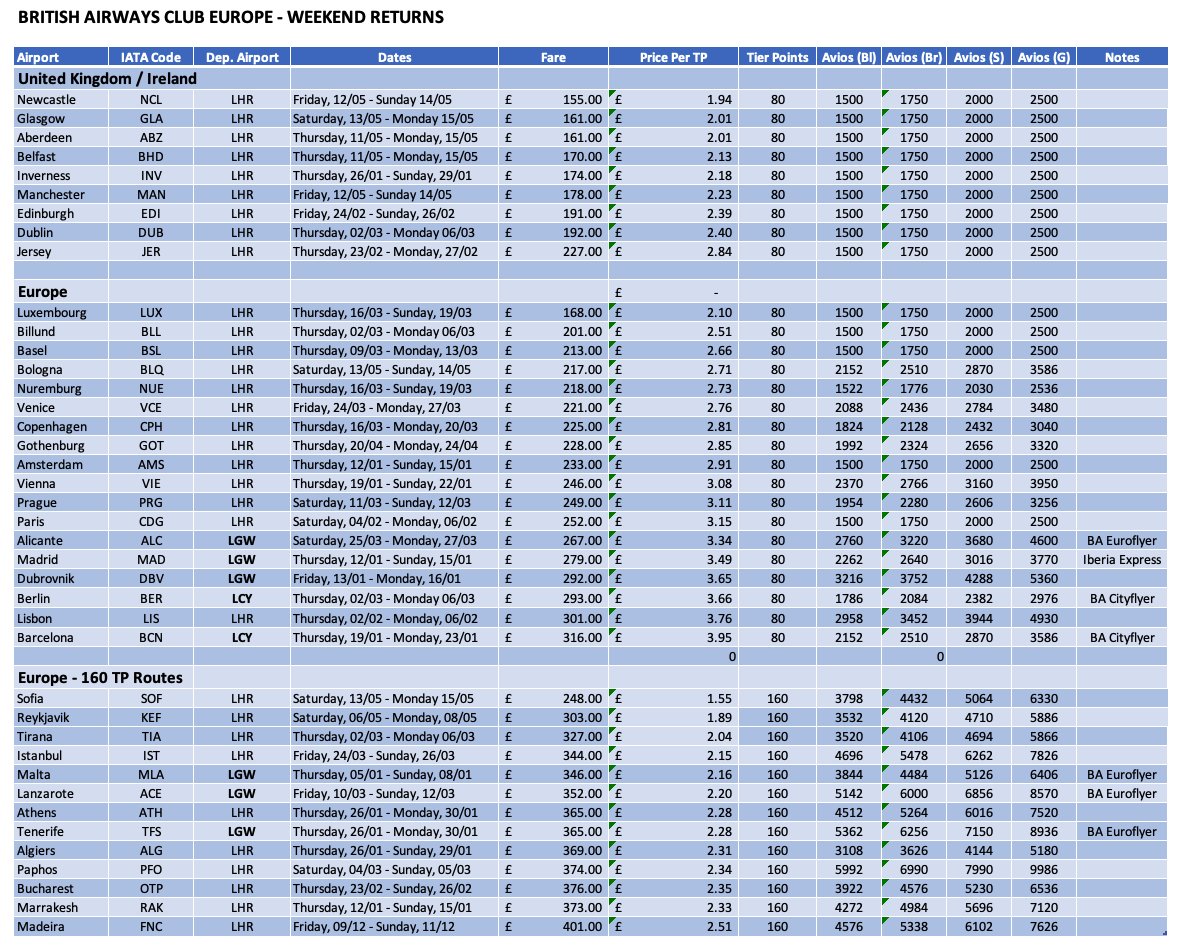Click the 'Avios (S)' column header
Screen dimensions: 1183x952
point(979,57)
